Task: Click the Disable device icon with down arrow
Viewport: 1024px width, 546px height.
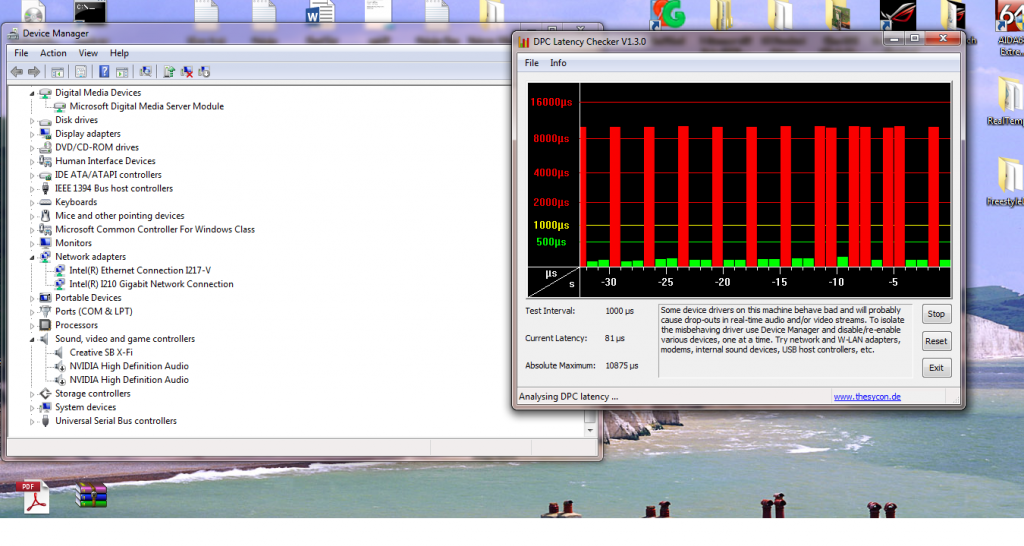Action: (204, 72)
